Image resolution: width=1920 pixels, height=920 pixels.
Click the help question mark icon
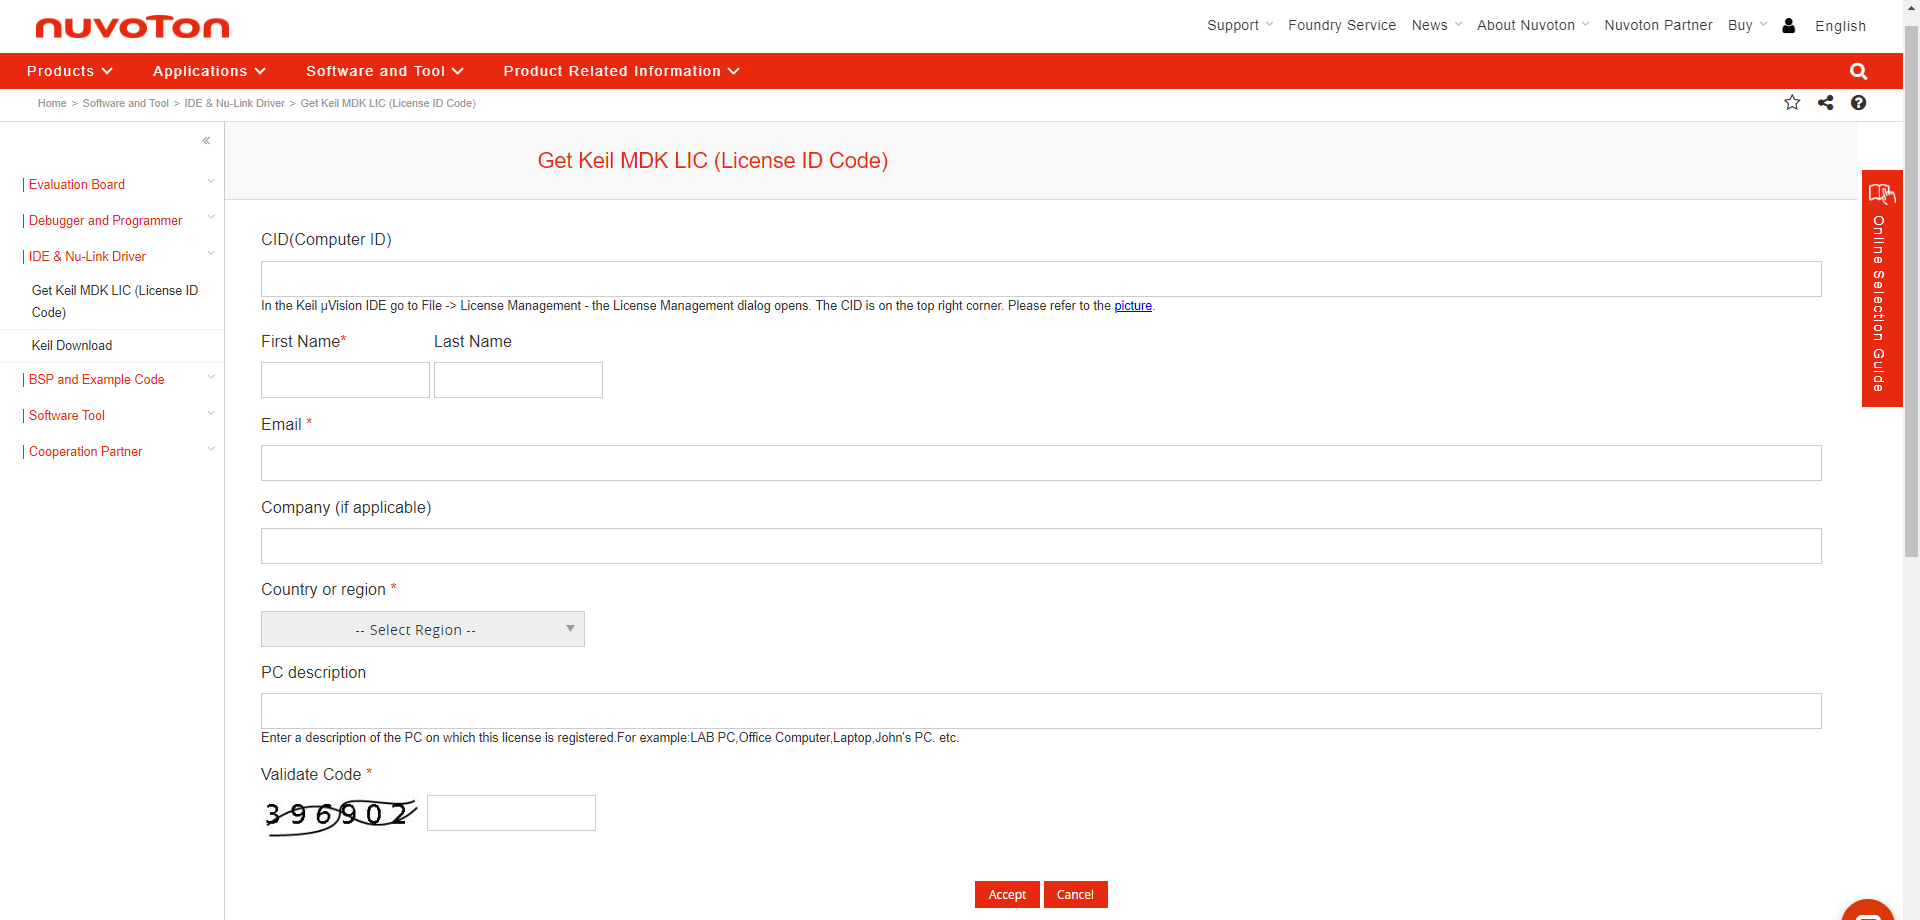coord(1858,103)
